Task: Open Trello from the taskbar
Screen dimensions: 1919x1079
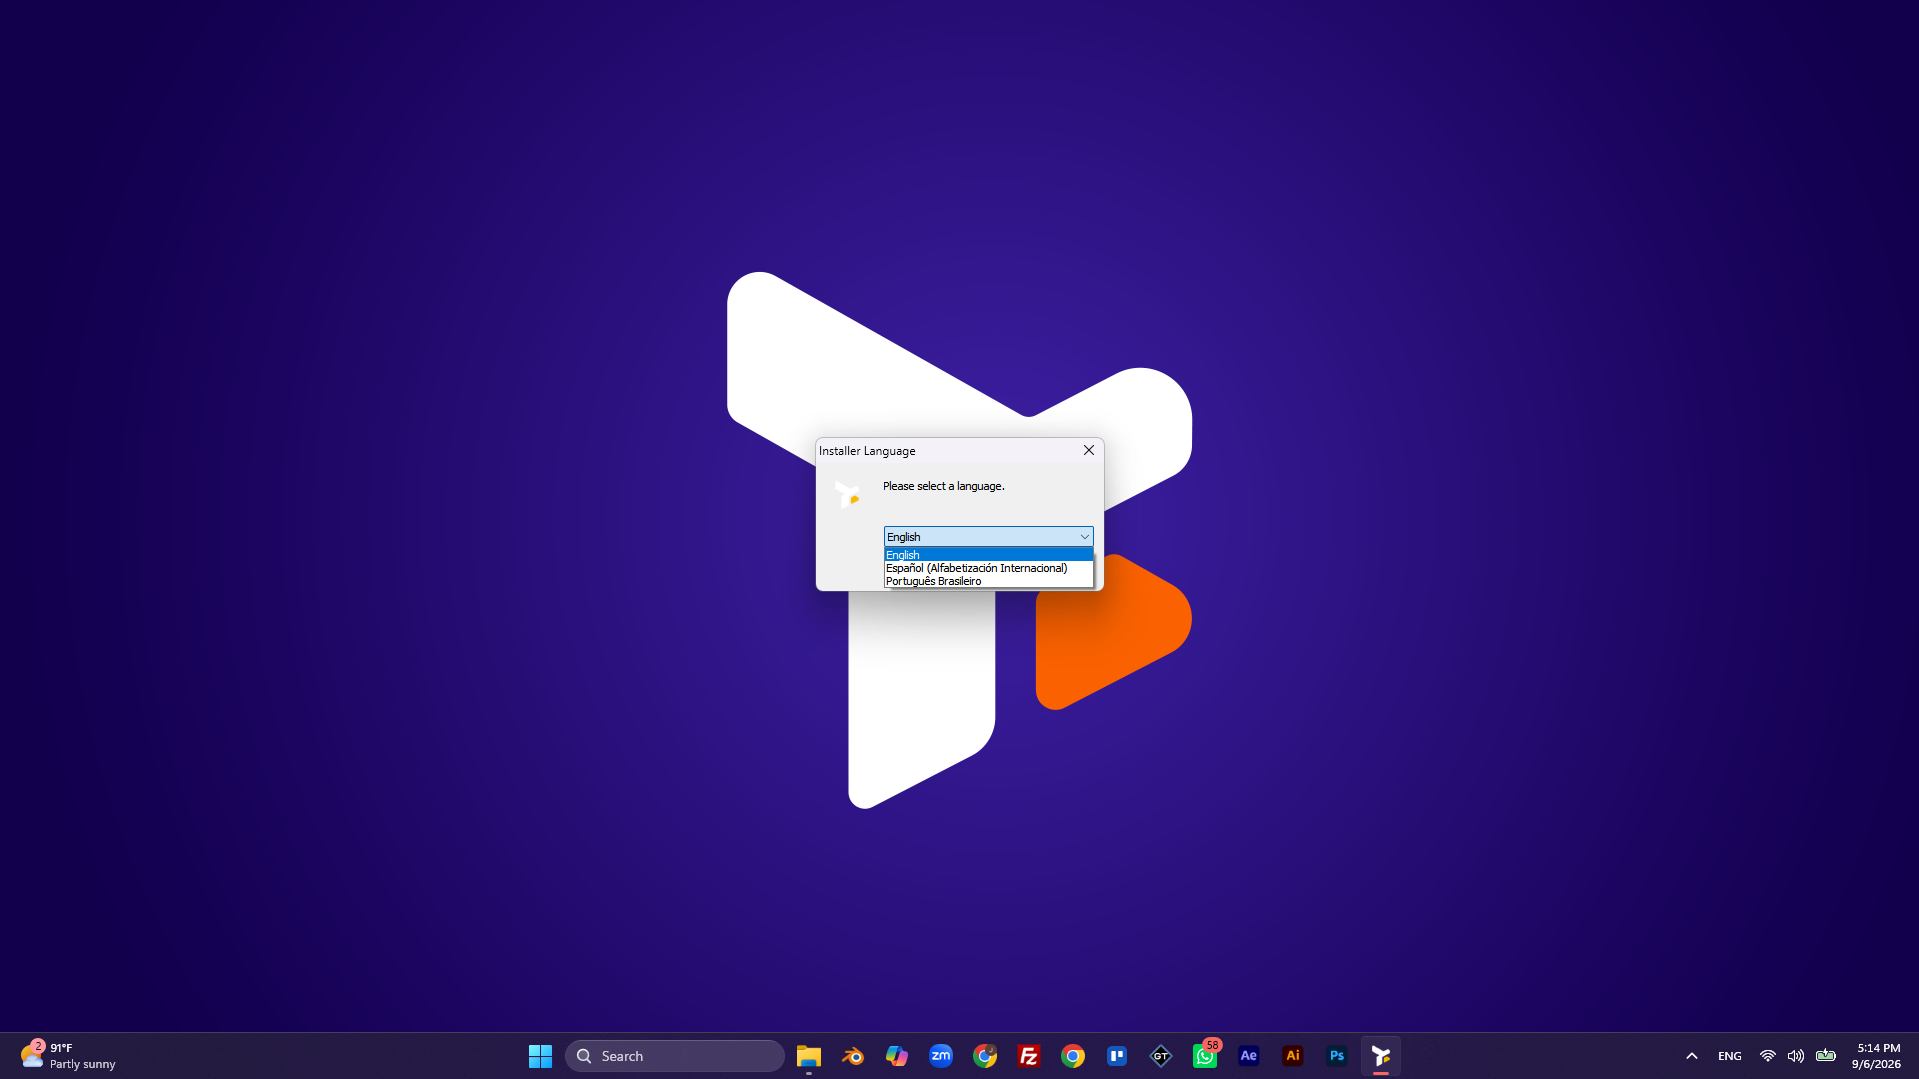Action: click(x=1117, y=1056)
